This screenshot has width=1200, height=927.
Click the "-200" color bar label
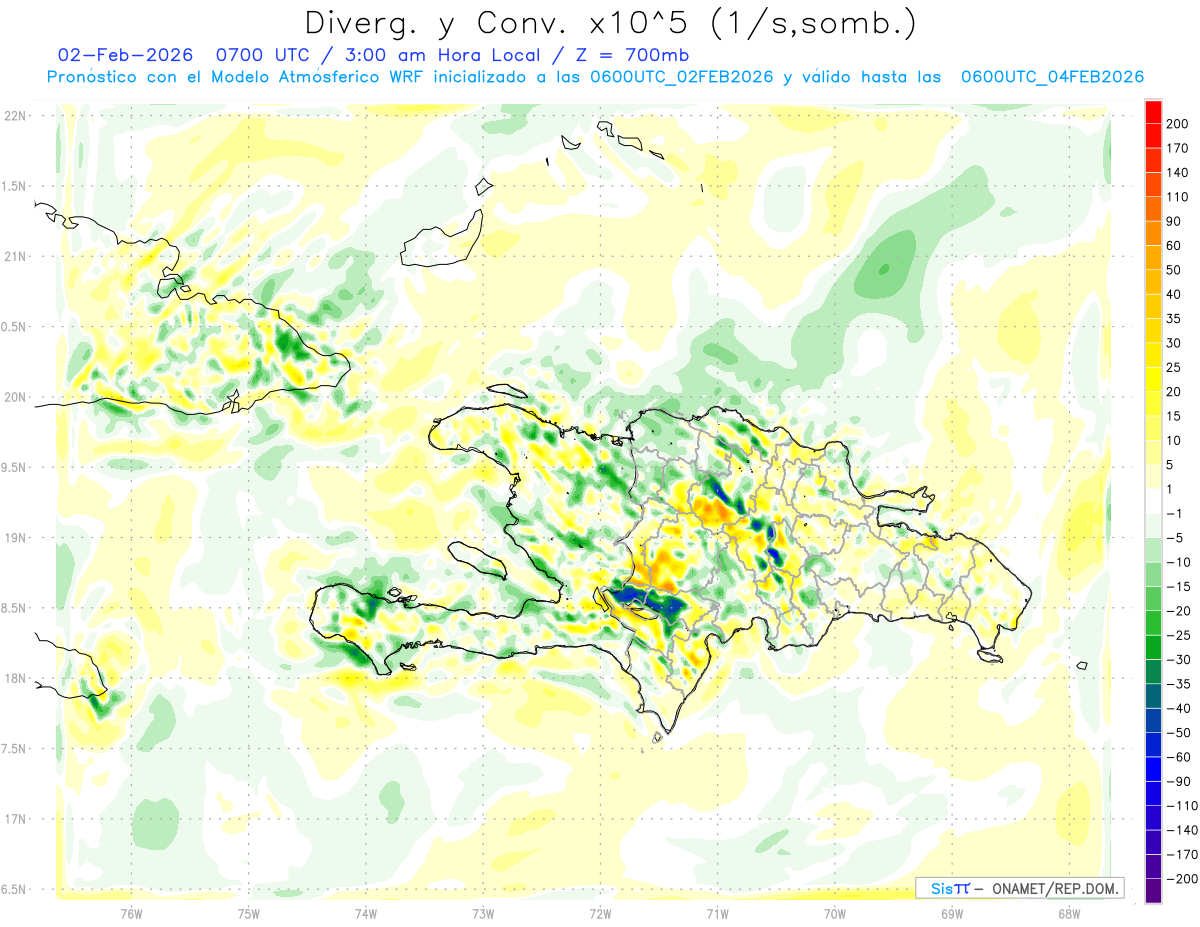pyautogui.click(x=1184, y=878)
